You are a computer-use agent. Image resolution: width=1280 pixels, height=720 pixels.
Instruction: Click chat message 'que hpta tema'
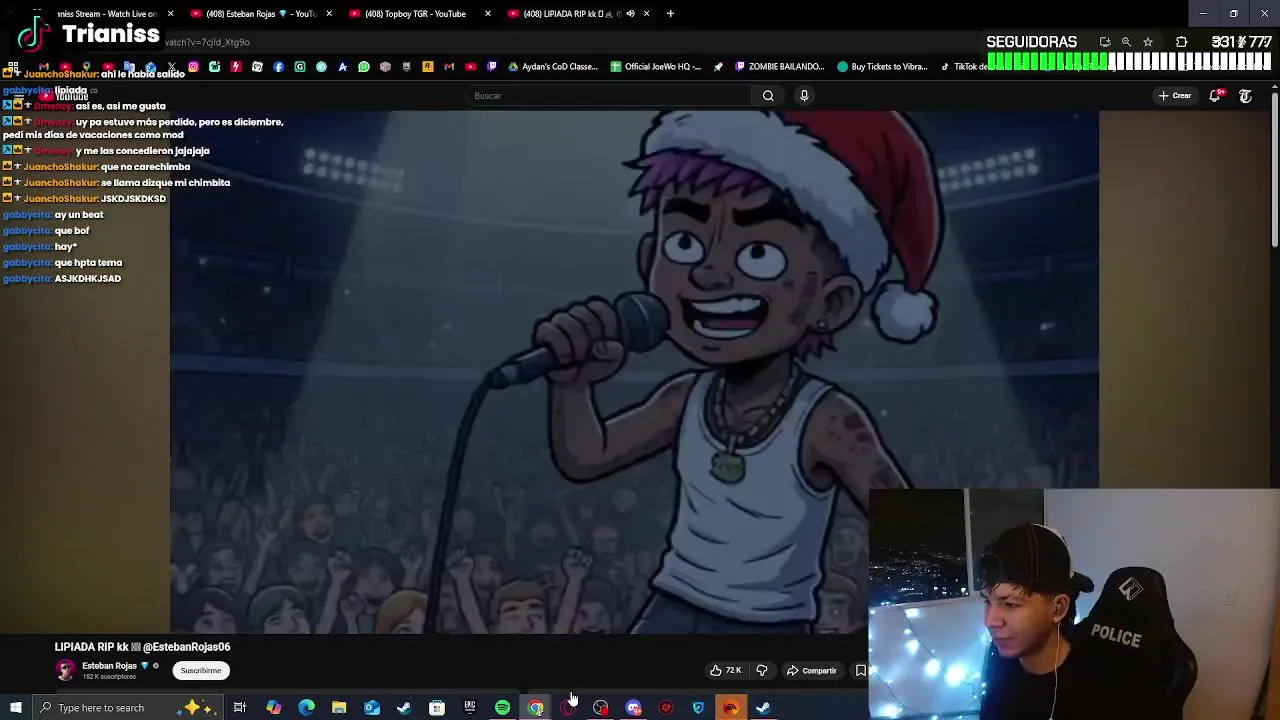88,263
